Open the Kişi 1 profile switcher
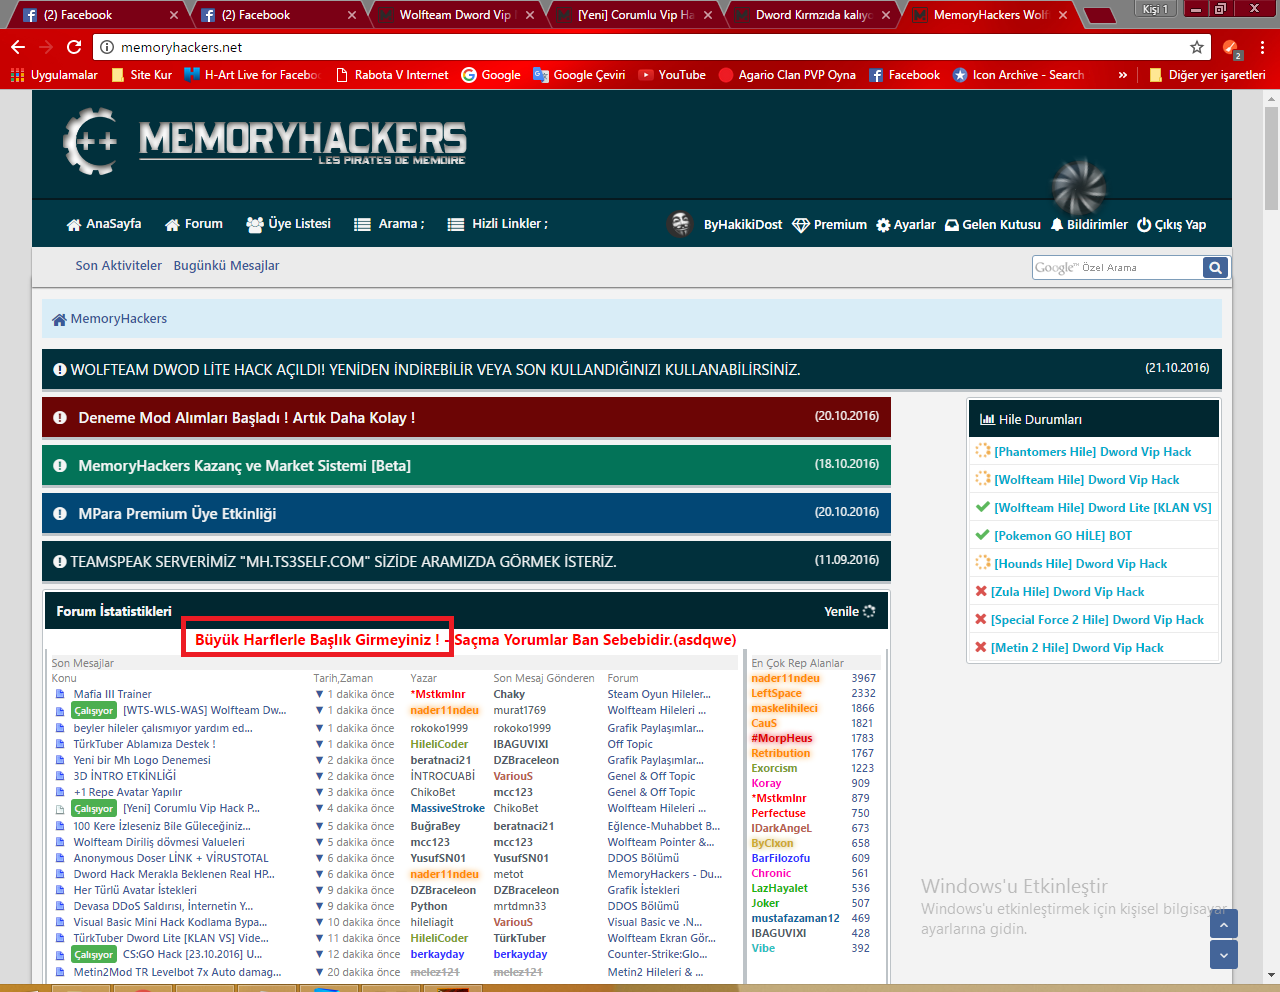Image resolution: width=1280 pixels, height=992 pixels. click(1154, 9)
